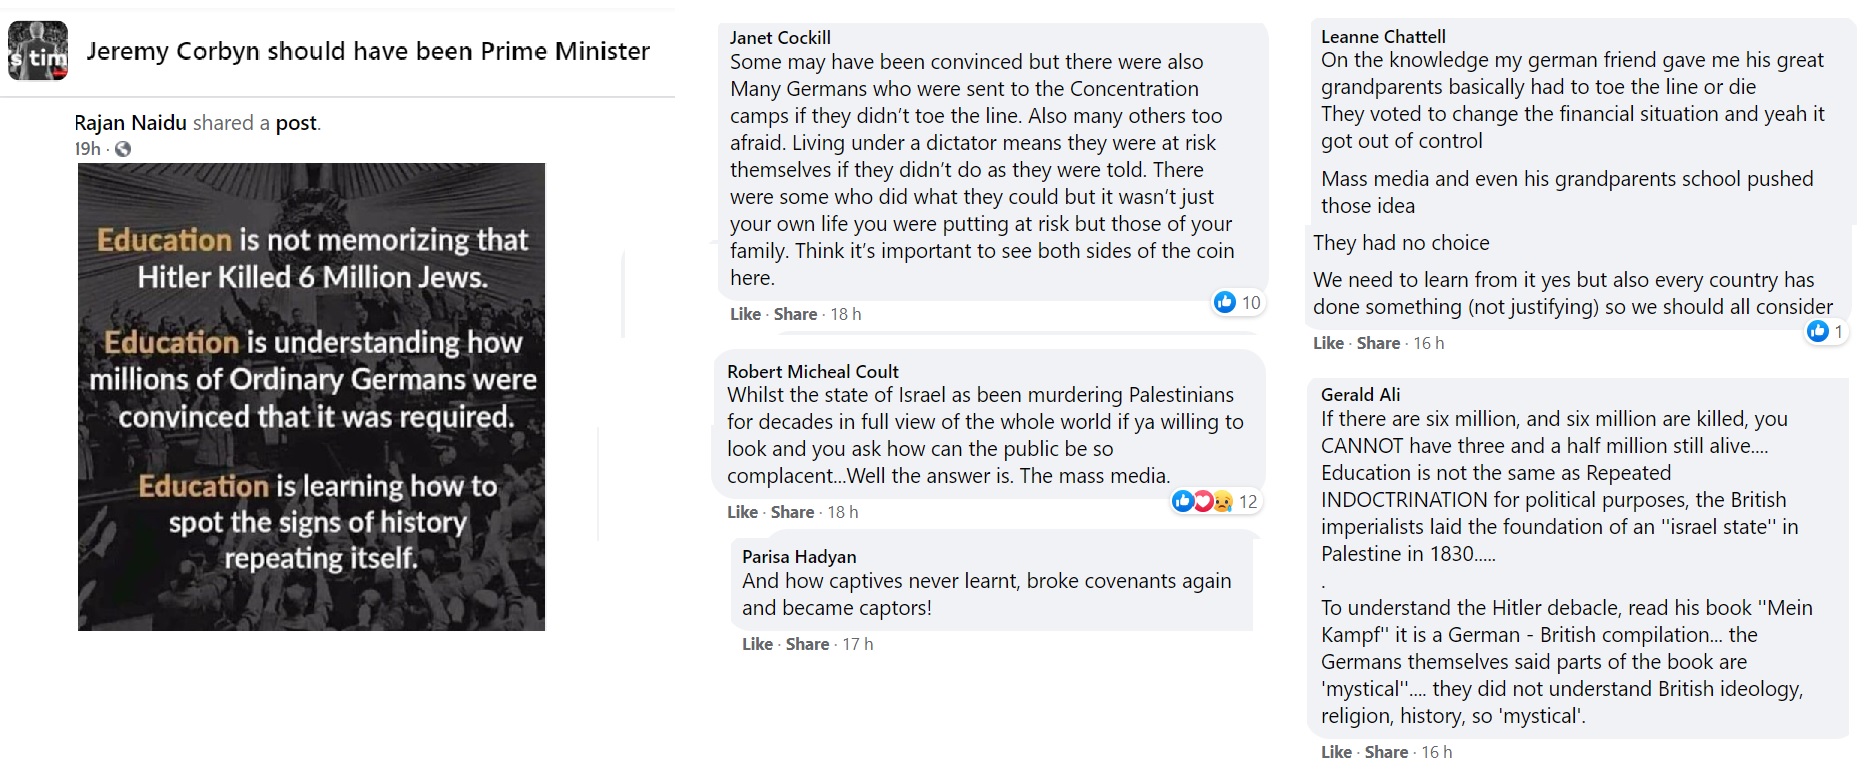Like Robert Micheal Coult's comment
Image resolution: width=1870 pixels, height=780 pixels.
point(742,512)
